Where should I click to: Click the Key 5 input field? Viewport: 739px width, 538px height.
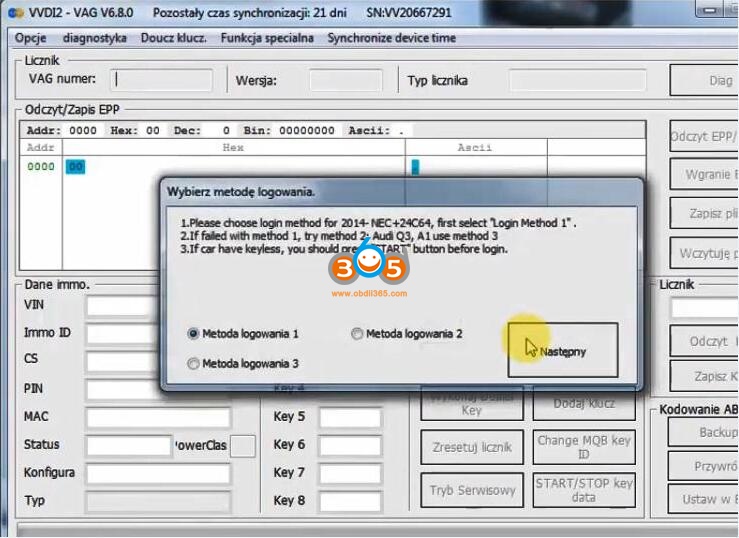[350, 417]
